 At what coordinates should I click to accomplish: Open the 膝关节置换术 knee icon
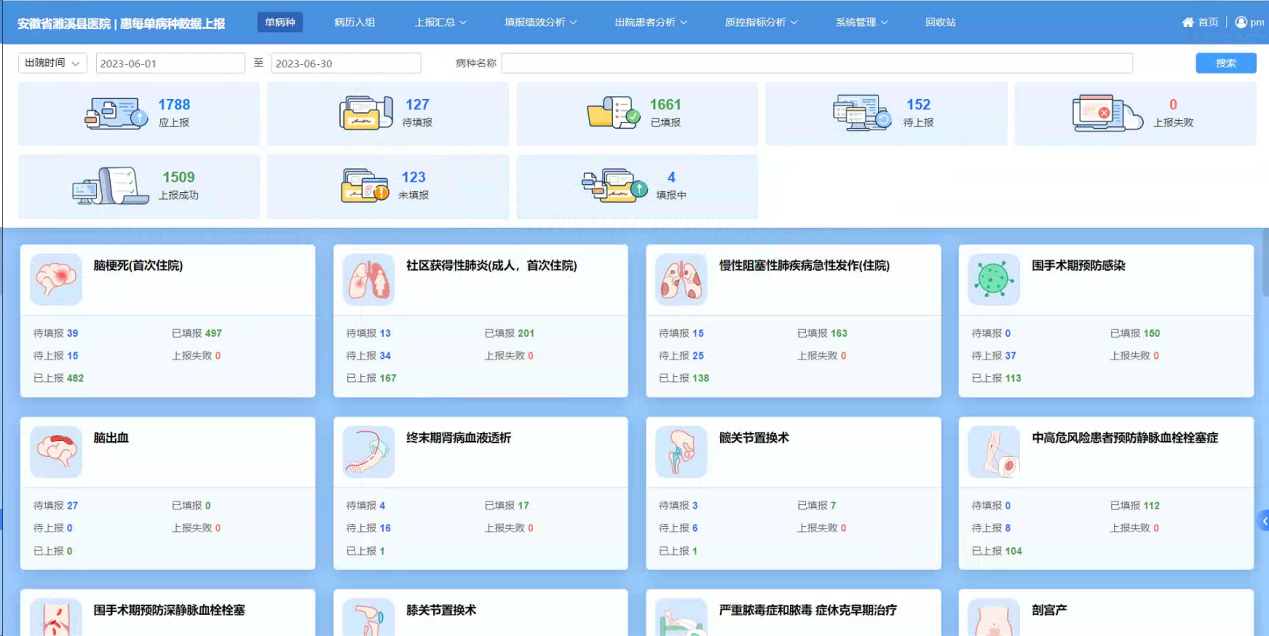(x=369, y=617)
